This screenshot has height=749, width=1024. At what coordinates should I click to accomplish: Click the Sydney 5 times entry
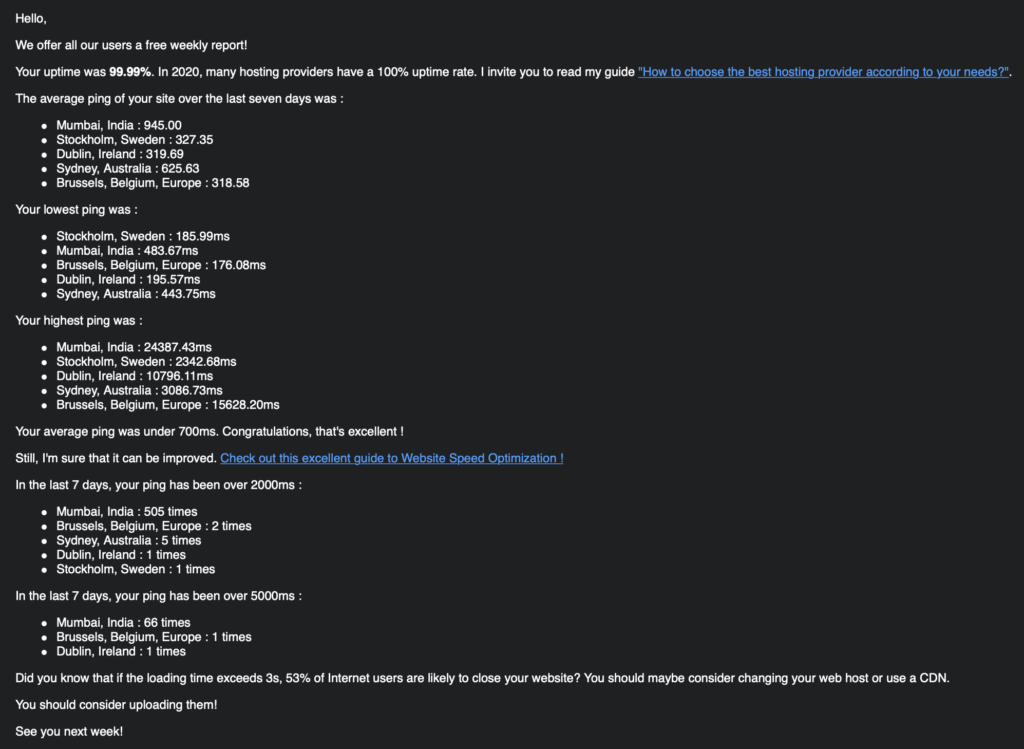(x=129, y=541)
